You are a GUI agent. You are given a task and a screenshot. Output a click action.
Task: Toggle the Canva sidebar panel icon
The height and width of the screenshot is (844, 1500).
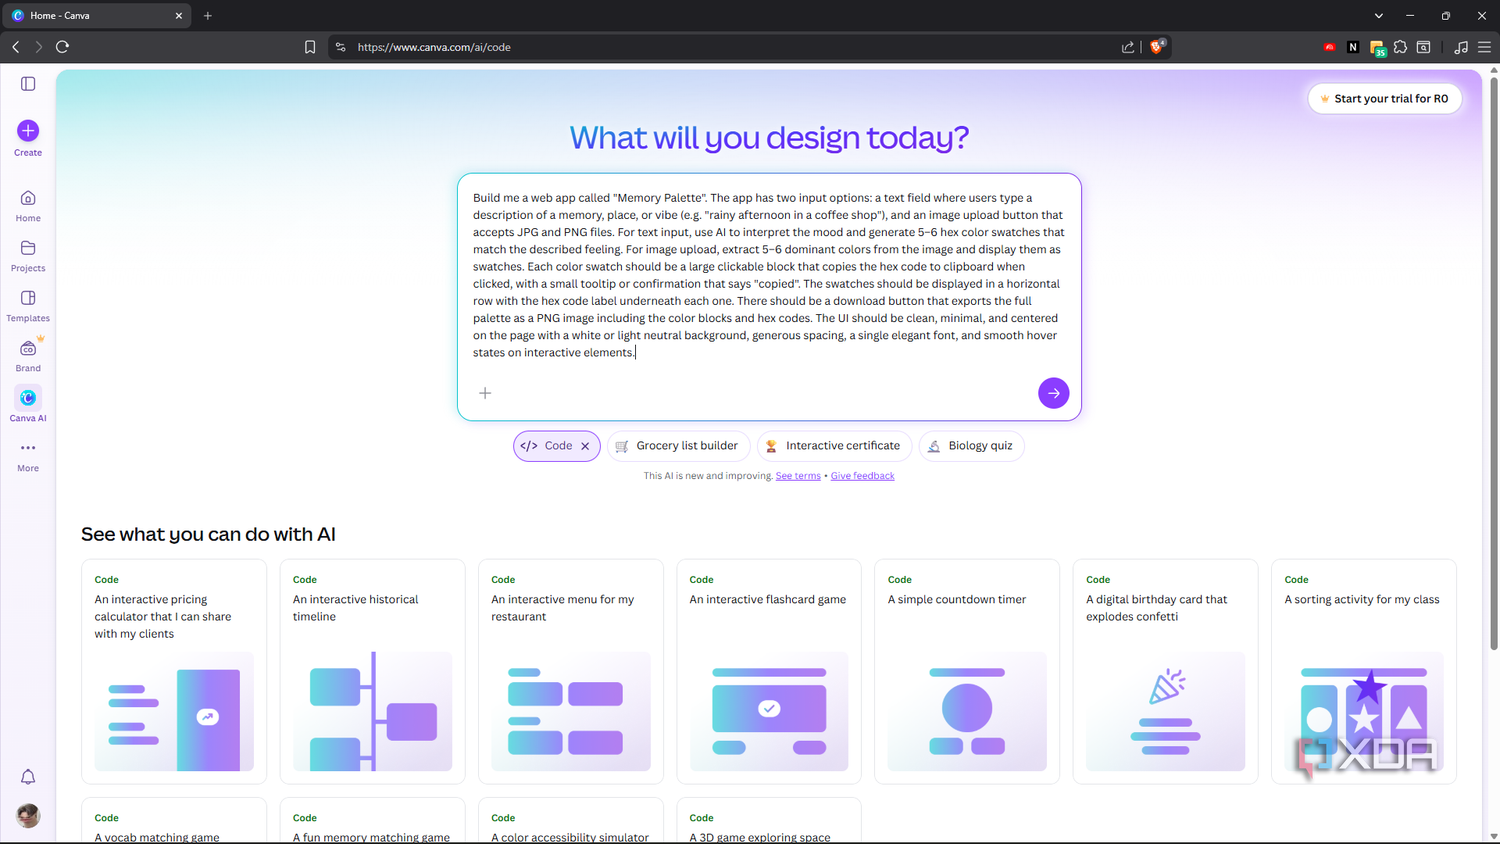coord(28,84)
